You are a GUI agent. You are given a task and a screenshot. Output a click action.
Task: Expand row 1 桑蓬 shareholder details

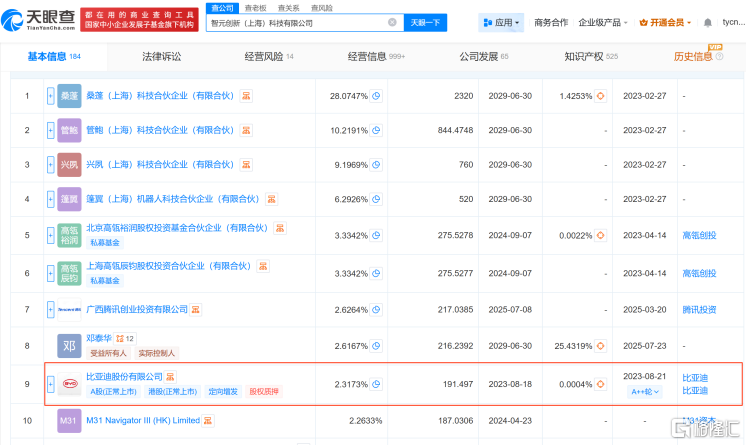(x=50, y=96)
